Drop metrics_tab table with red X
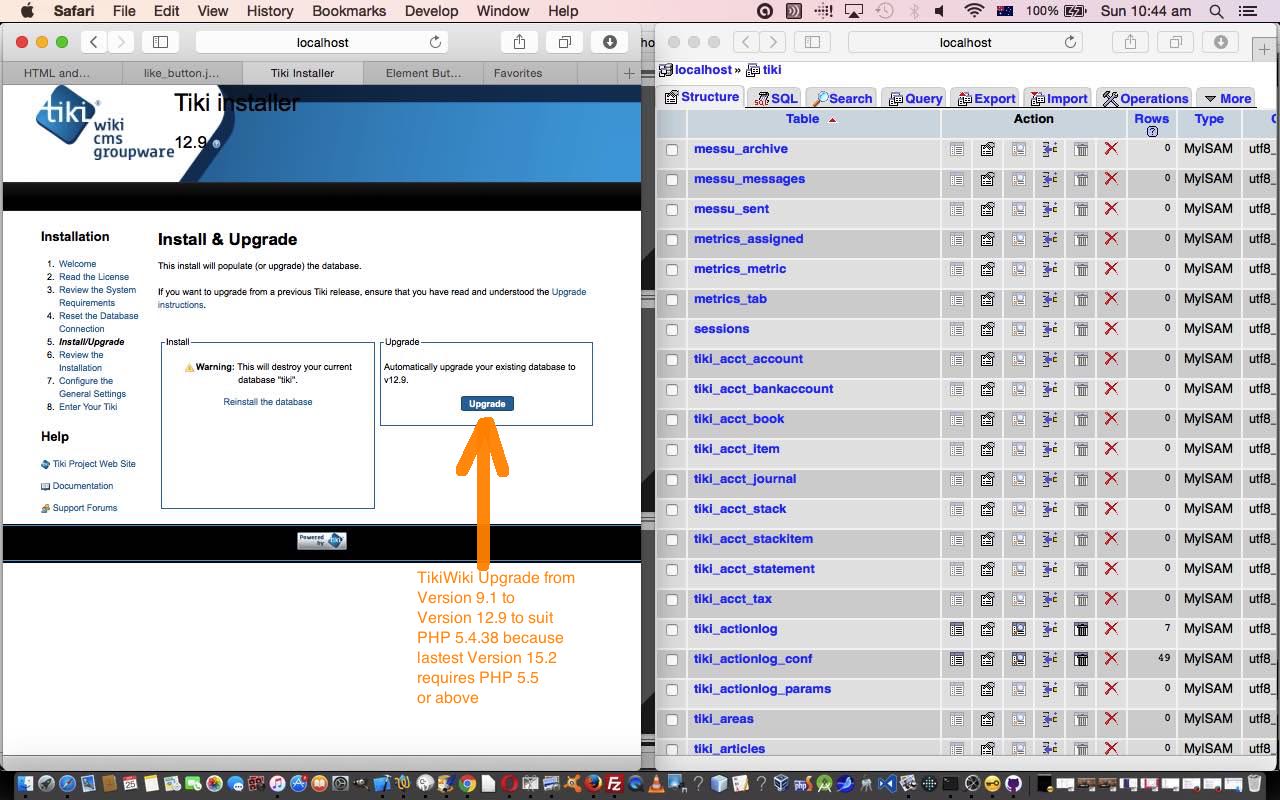 click(1111, 299)
